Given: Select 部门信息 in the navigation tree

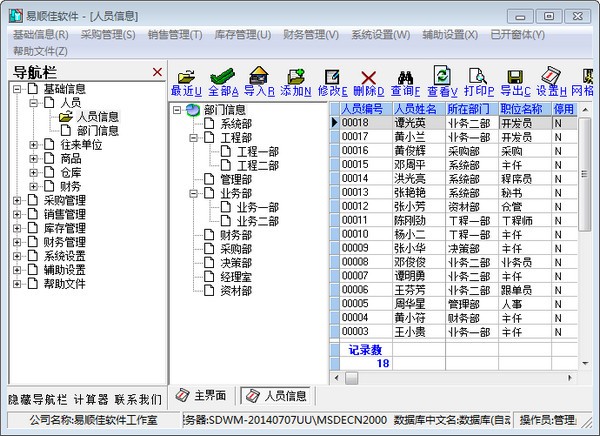Looking at the screenshot, I should pos(97,131).
